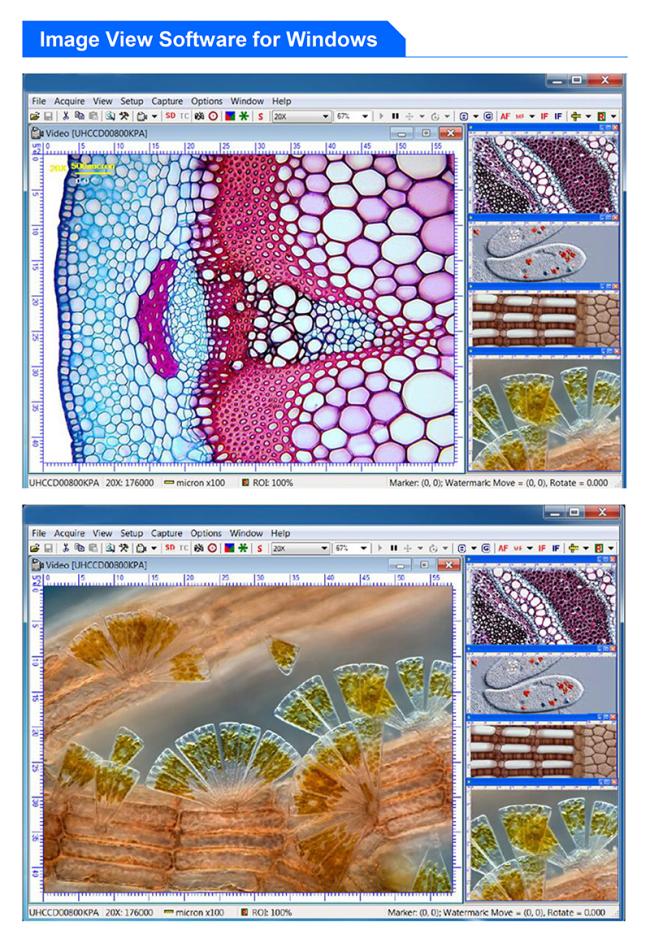Open the 20X magnification dropdown in top window
Image resolution: width=650 pixels, height=930 pixels.
[x=325, y=116]
